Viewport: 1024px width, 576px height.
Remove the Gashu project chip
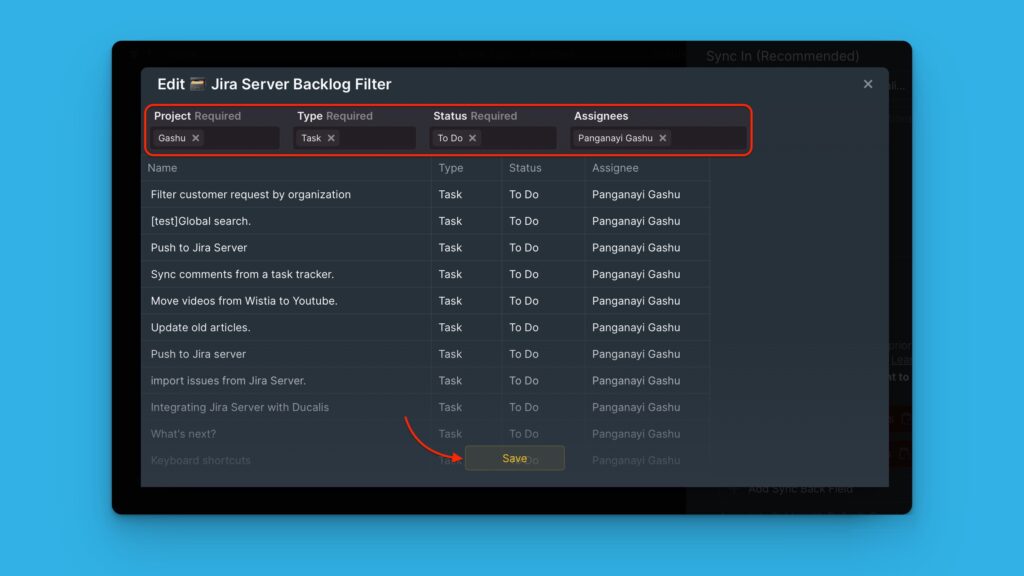click(195, 138)
